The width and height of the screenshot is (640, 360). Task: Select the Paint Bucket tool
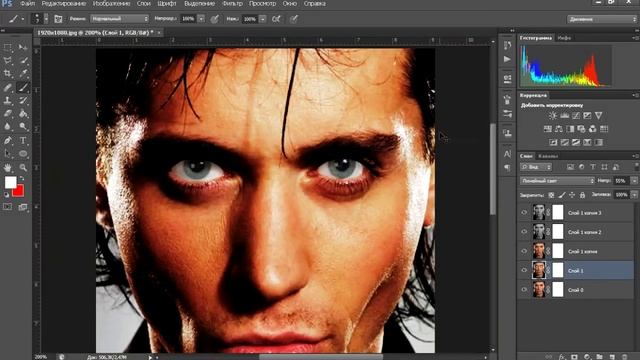(23, 113)
